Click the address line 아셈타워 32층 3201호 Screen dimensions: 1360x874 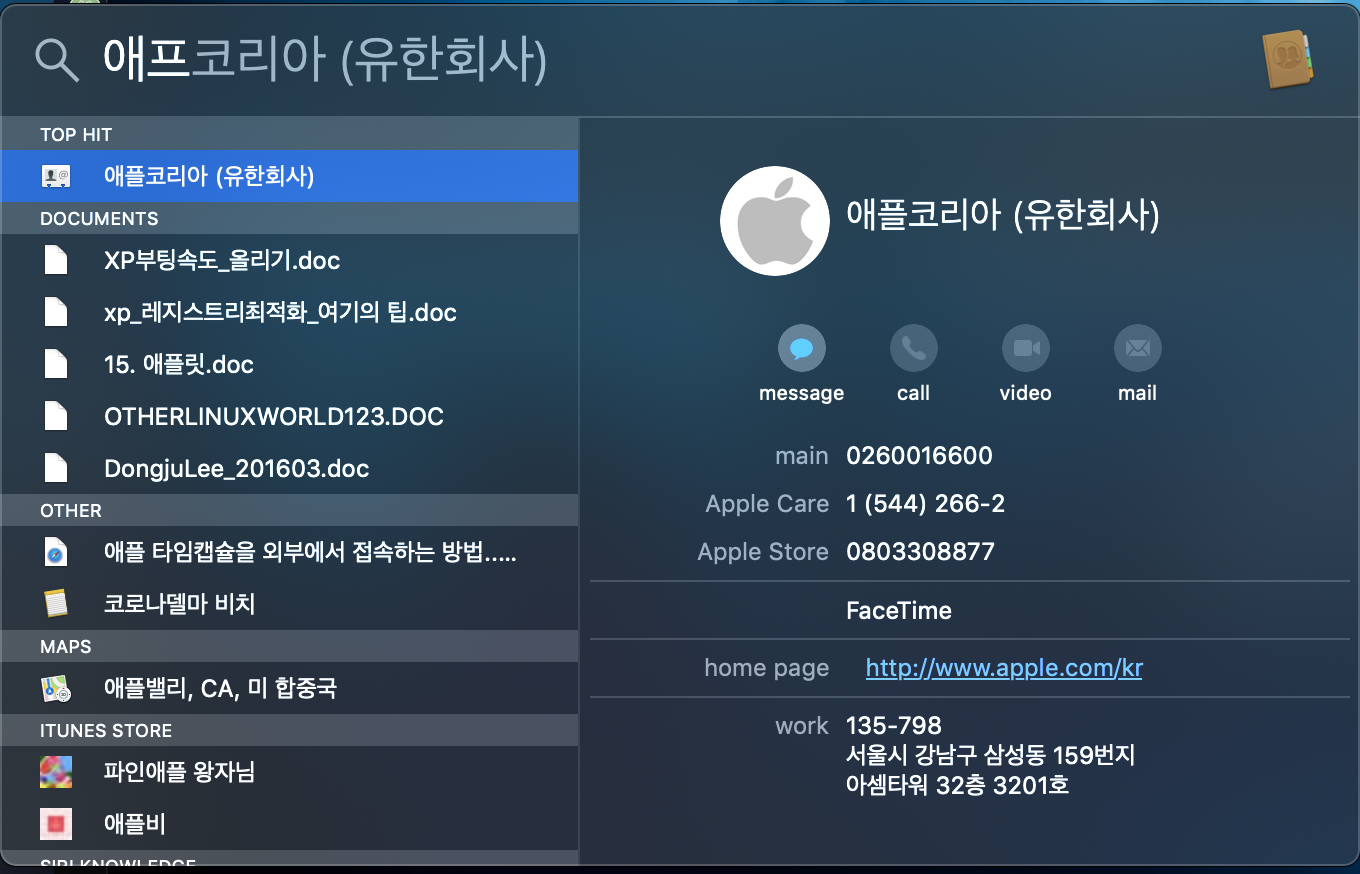(x=958, y=785)
